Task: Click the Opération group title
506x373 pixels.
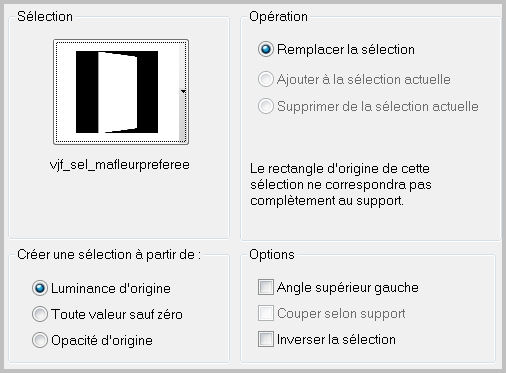Action: [279, 16]
